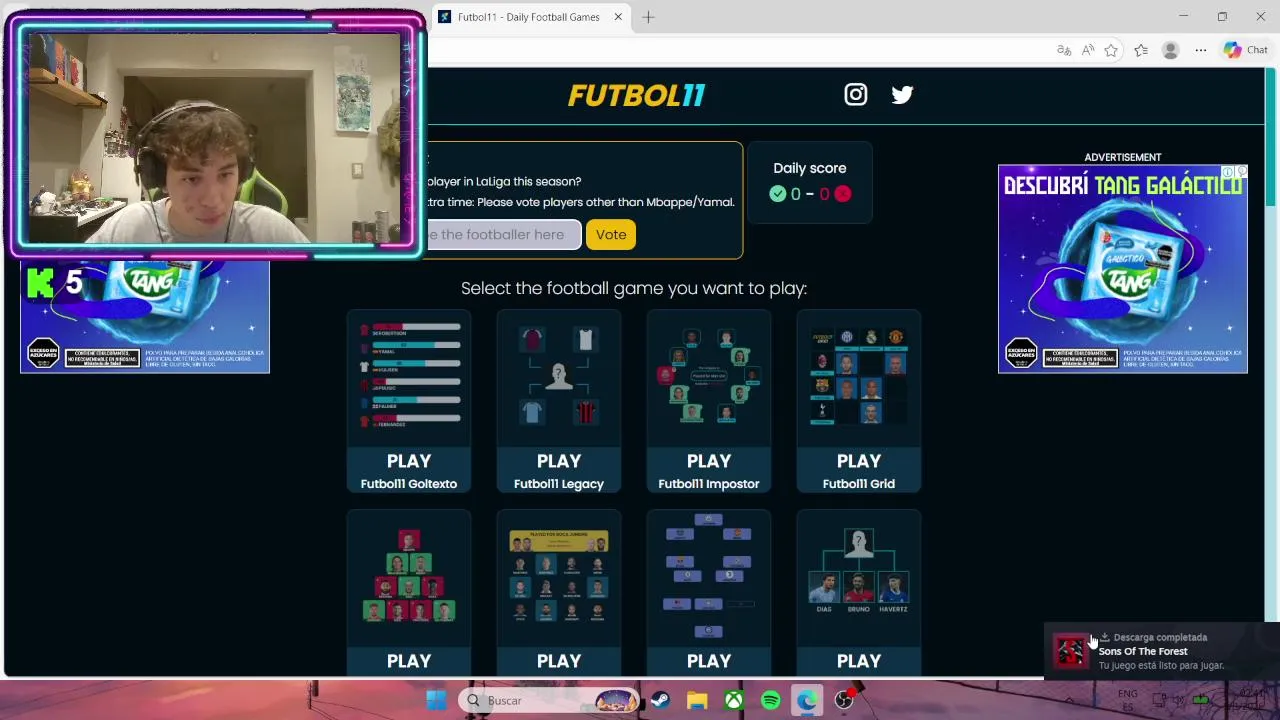Open the blank lineup formation game thumbnail
1280x720 pixels.
(x=709, y=577)
